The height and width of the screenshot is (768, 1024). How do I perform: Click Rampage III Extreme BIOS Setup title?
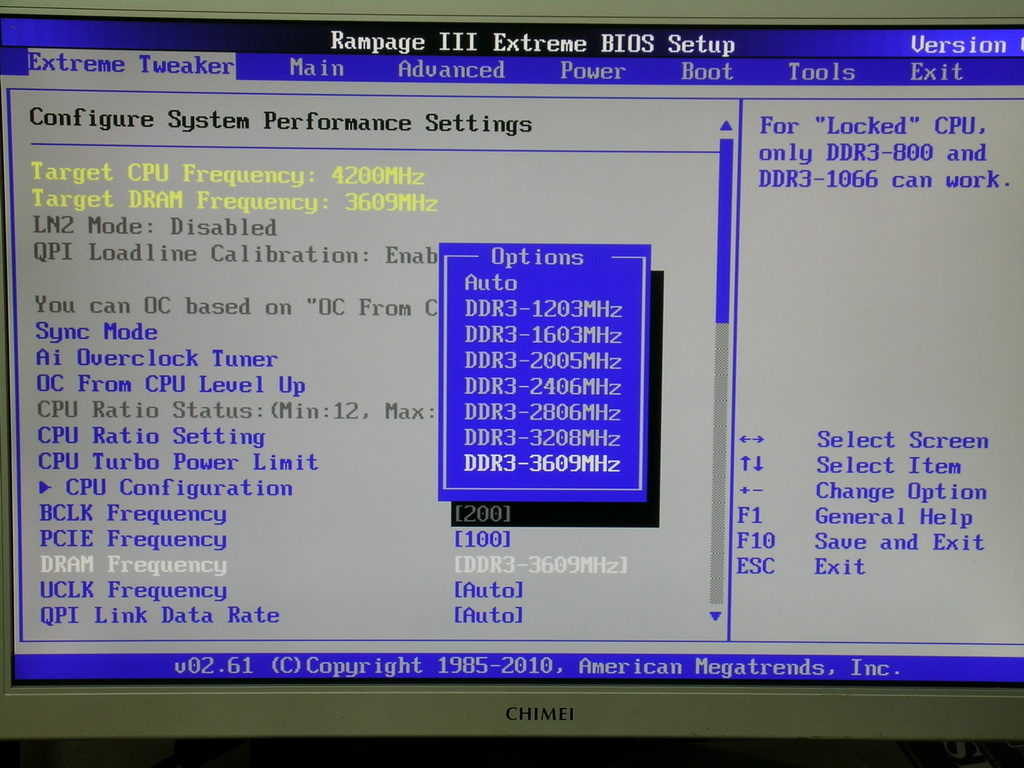point(533,42)
